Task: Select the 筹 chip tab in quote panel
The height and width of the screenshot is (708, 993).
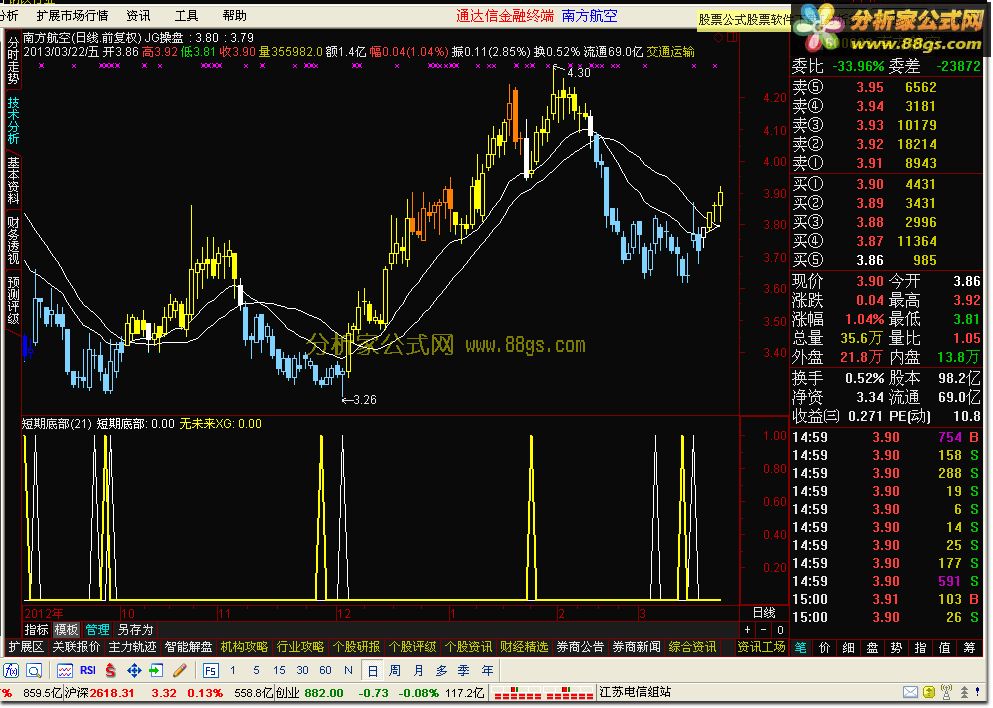Action: [969, 647]
